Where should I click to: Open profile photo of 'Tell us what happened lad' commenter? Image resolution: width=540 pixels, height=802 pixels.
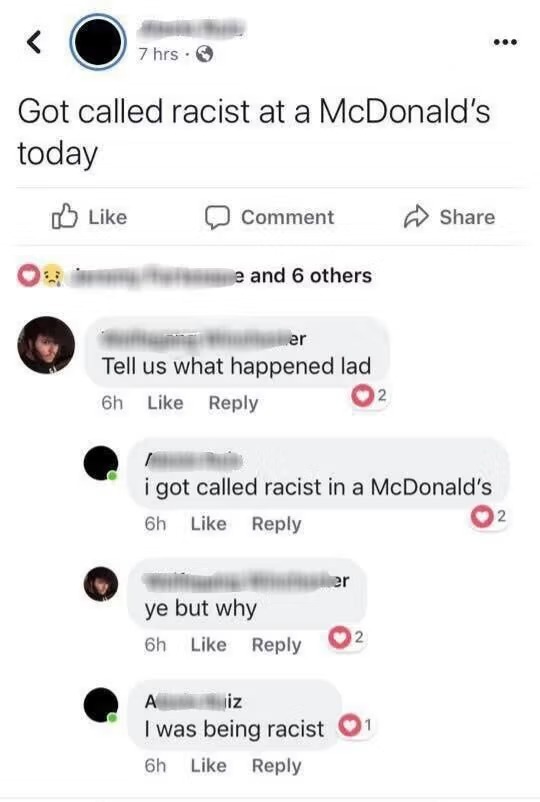(46, 345)
